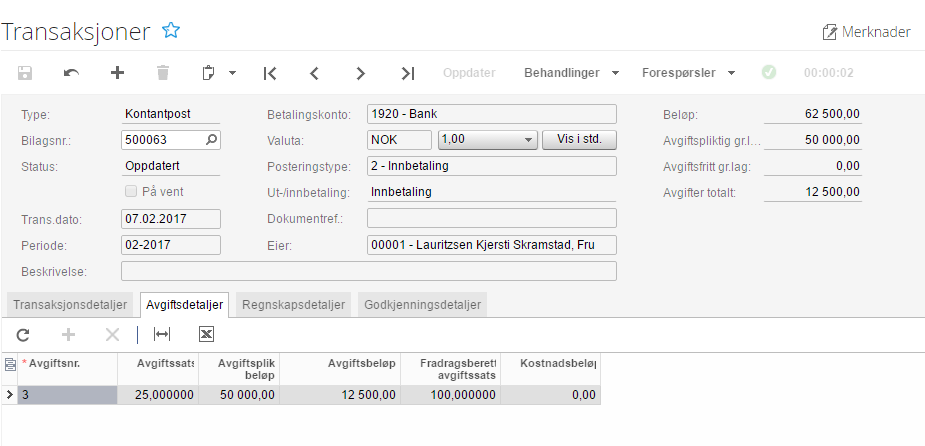This screenshot has height=446, width=925.
Task: Open Merknader notes link
Action: [866, 32]
